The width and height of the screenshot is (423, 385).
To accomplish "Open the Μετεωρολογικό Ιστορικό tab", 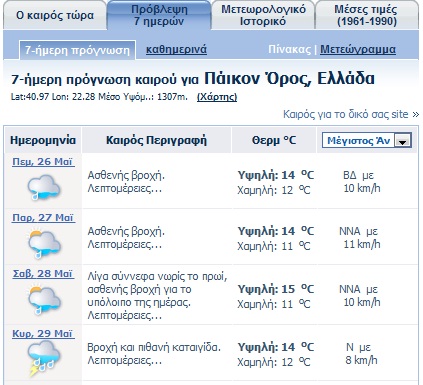I will tap(263, 15).
